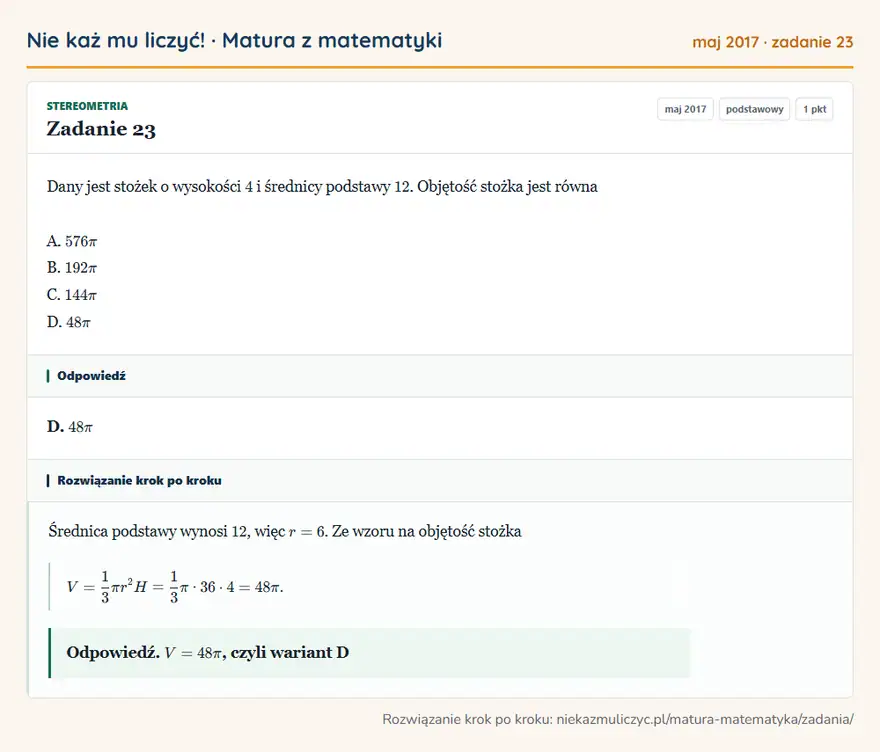Select answer option B. 192π
Screen dimensions: 880x752
point(72,268)
